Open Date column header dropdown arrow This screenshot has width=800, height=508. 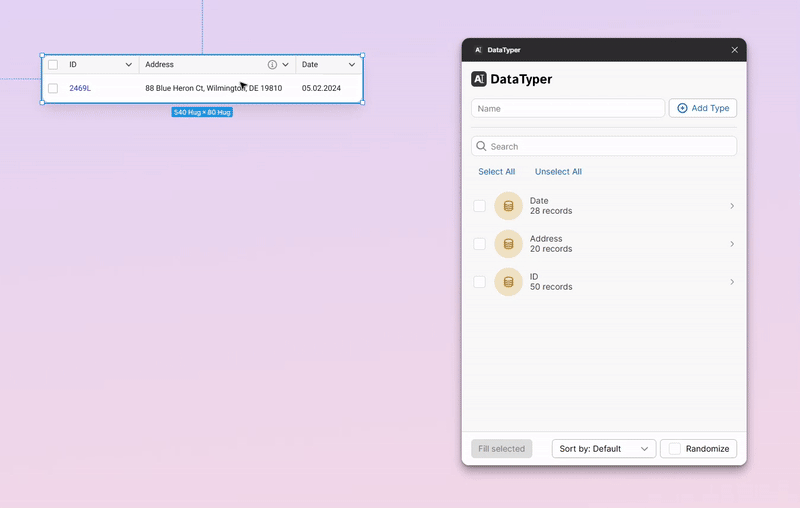click(352, 65)
